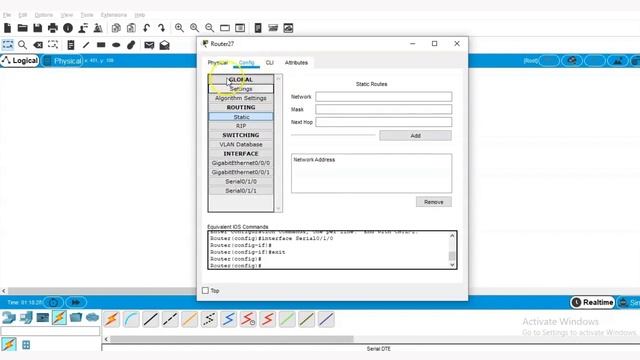Select the Draw Line tool

86,45
